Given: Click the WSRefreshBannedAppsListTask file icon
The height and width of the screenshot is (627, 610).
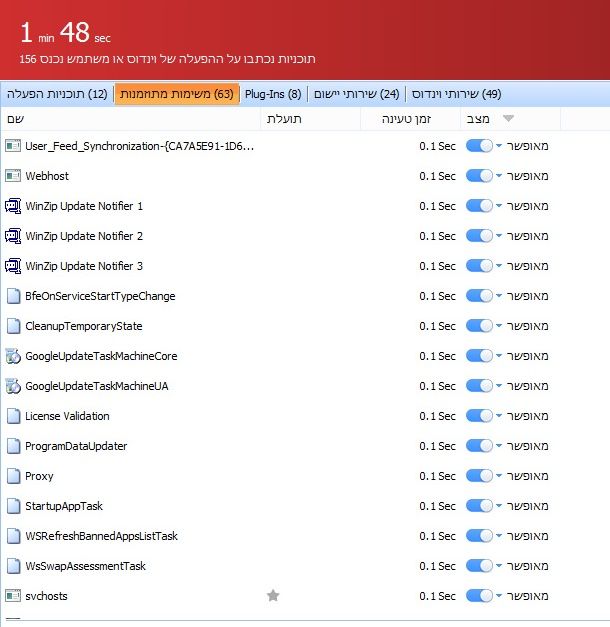Looking at the screenshot, I should [13, 536].
